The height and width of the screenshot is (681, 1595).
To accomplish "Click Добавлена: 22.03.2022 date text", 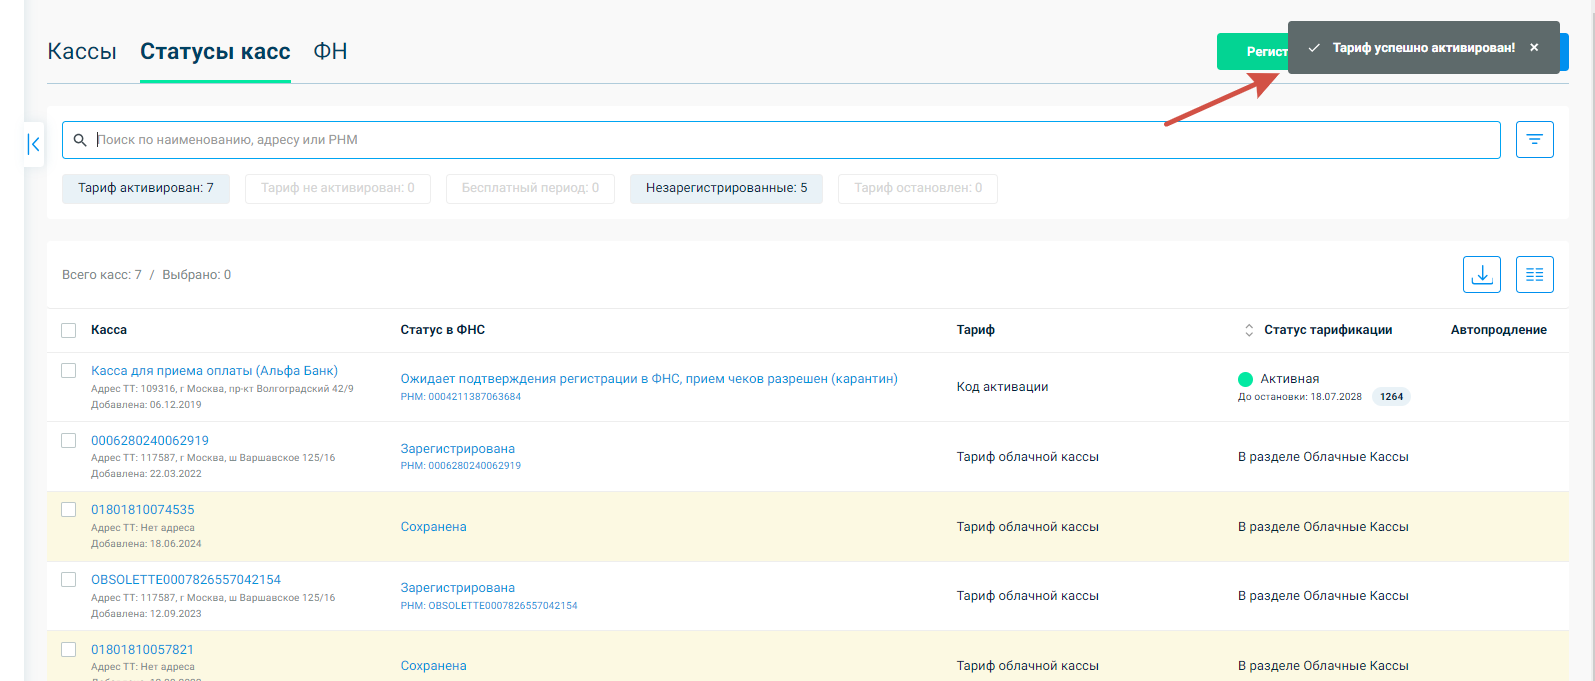I will click(x=146, y=474).
